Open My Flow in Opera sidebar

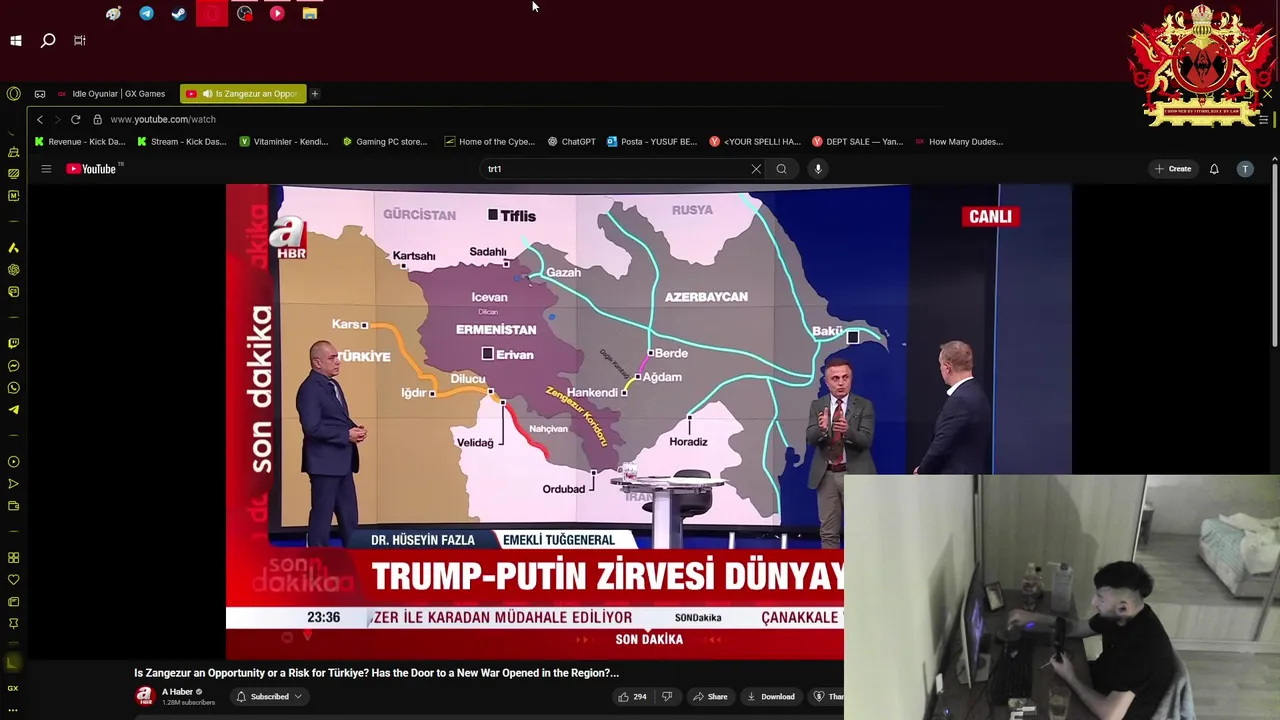tap(13, 484)
